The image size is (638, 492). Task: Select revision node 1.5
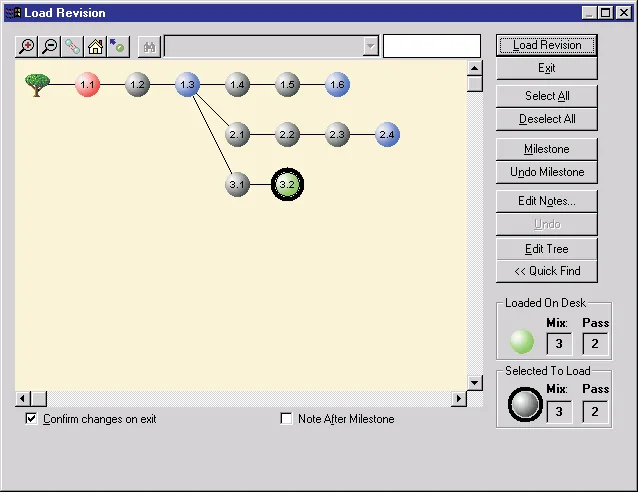287,85
